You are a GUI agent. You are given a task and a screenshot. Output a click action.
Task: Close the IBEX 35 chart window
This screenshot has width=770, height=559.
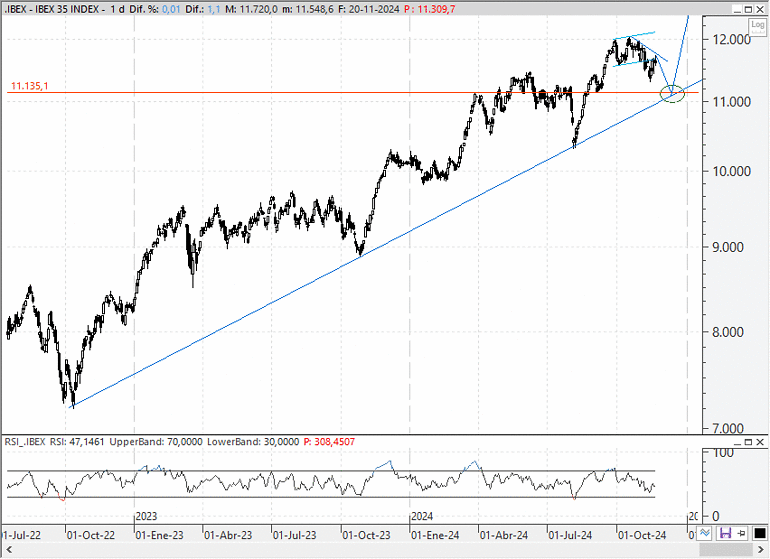pos(760,9)
